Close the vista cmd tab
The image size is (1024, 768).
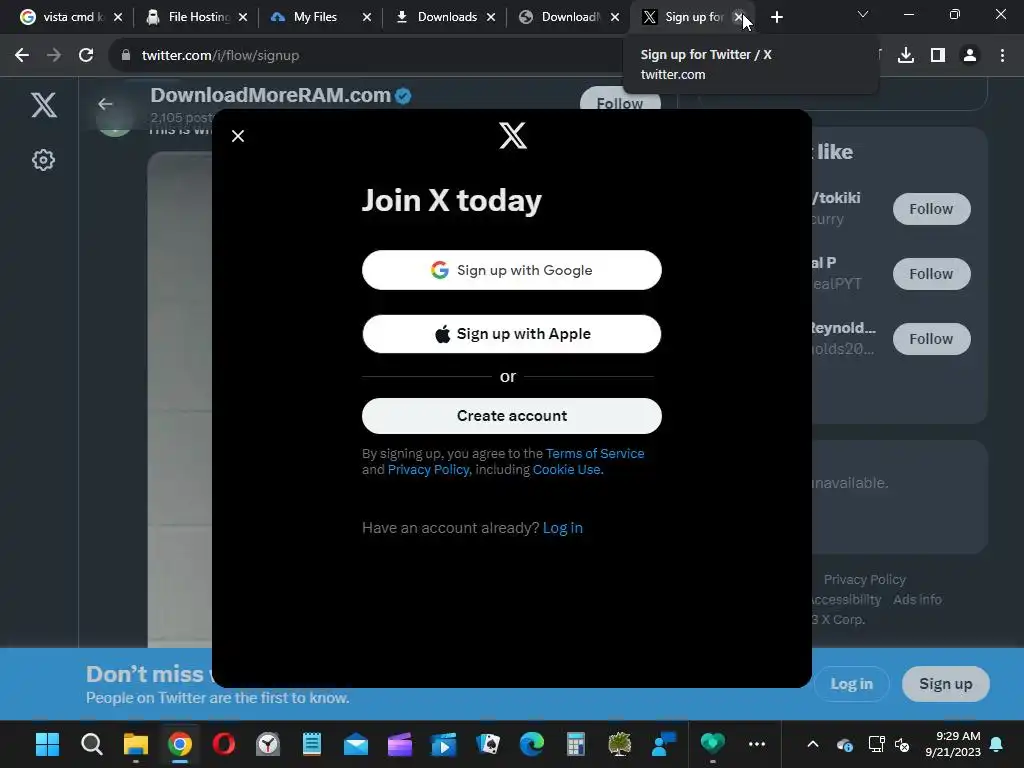pyautogui.click(x=118, y=17)
